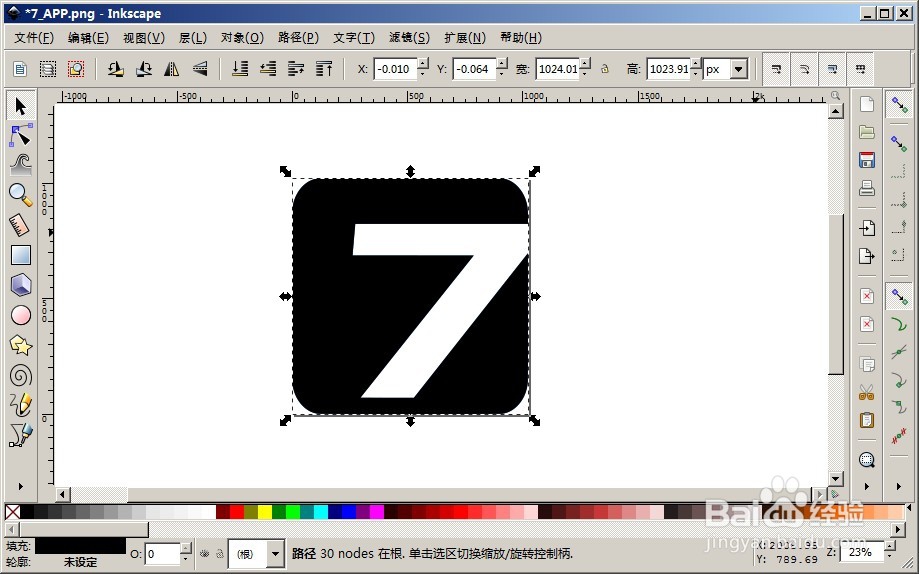This screenshot has height=574, width=919.
Task: Open the 视图(V) menu
Action: tap(144, 38)
